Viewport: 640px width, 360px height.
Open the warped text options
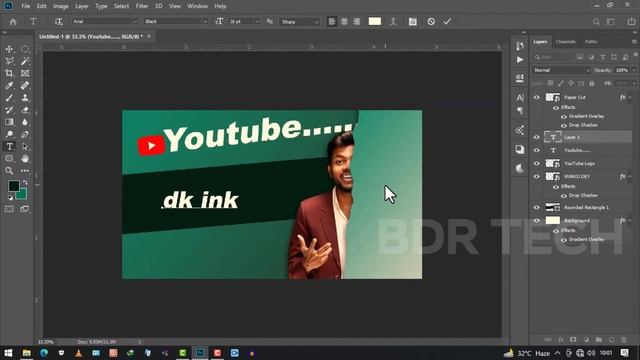(x=393, y=22)
